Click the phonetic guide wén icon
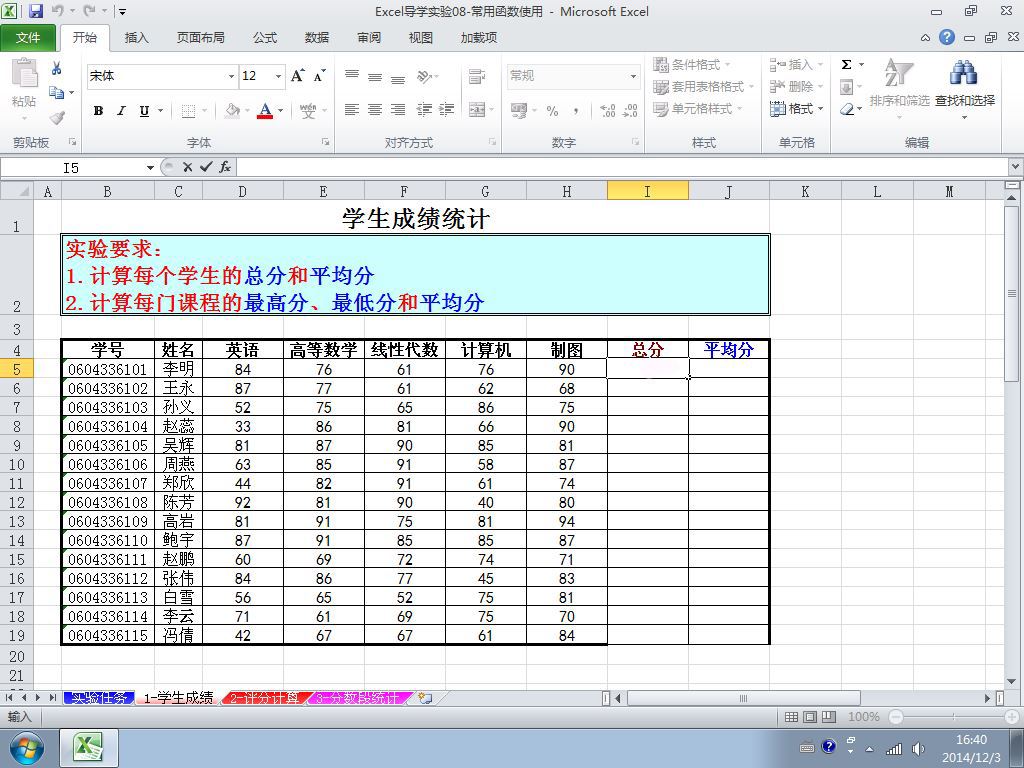The image size is (1024, 768). [308, 110]
